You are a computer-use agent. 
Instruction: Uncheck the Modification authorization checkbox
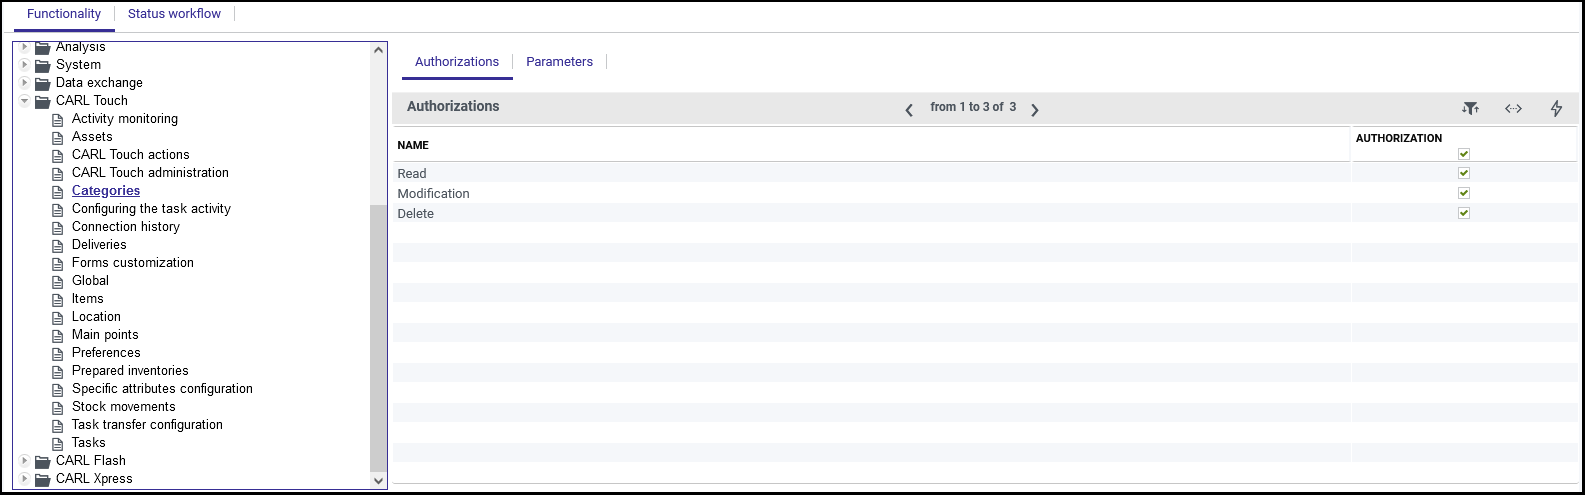coord(1464,193)
